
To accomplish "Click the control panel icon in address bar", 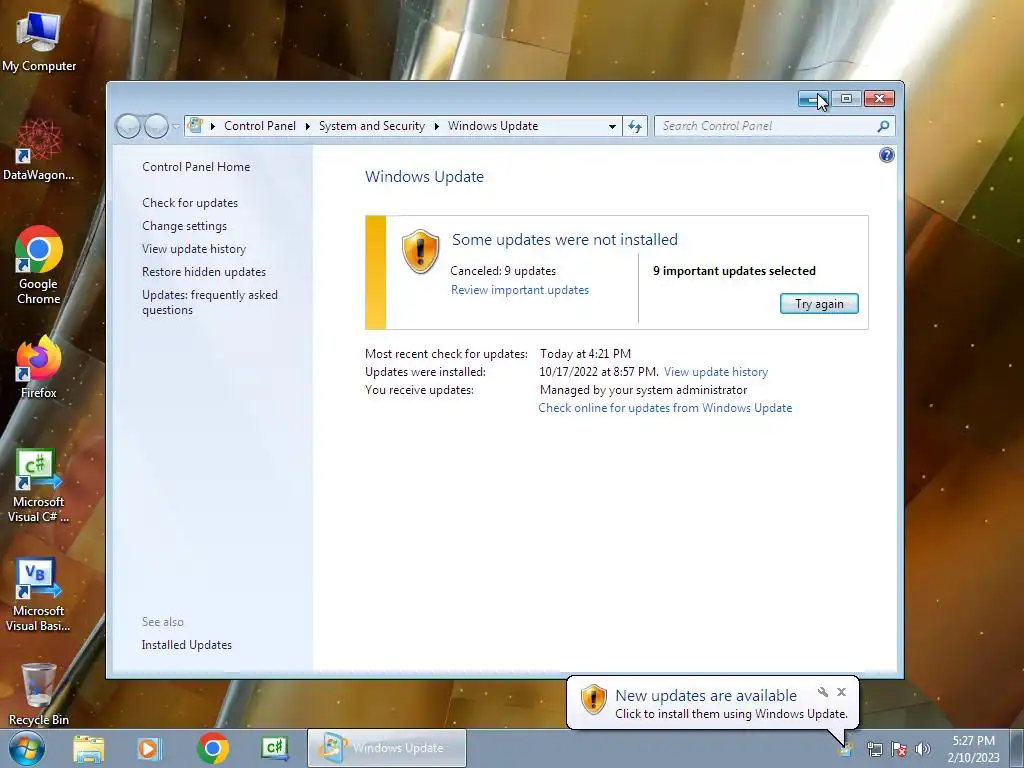I will click(x=195, y=125).
